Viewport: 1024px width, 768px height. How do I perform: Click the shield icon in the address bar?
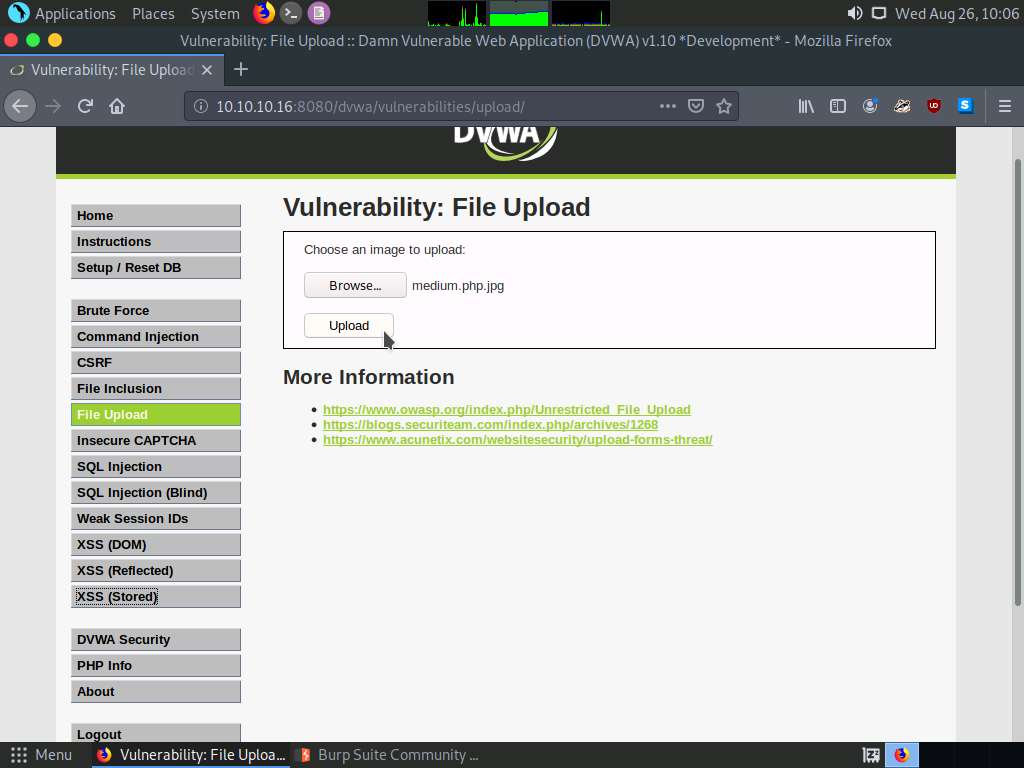pos(696,105)
